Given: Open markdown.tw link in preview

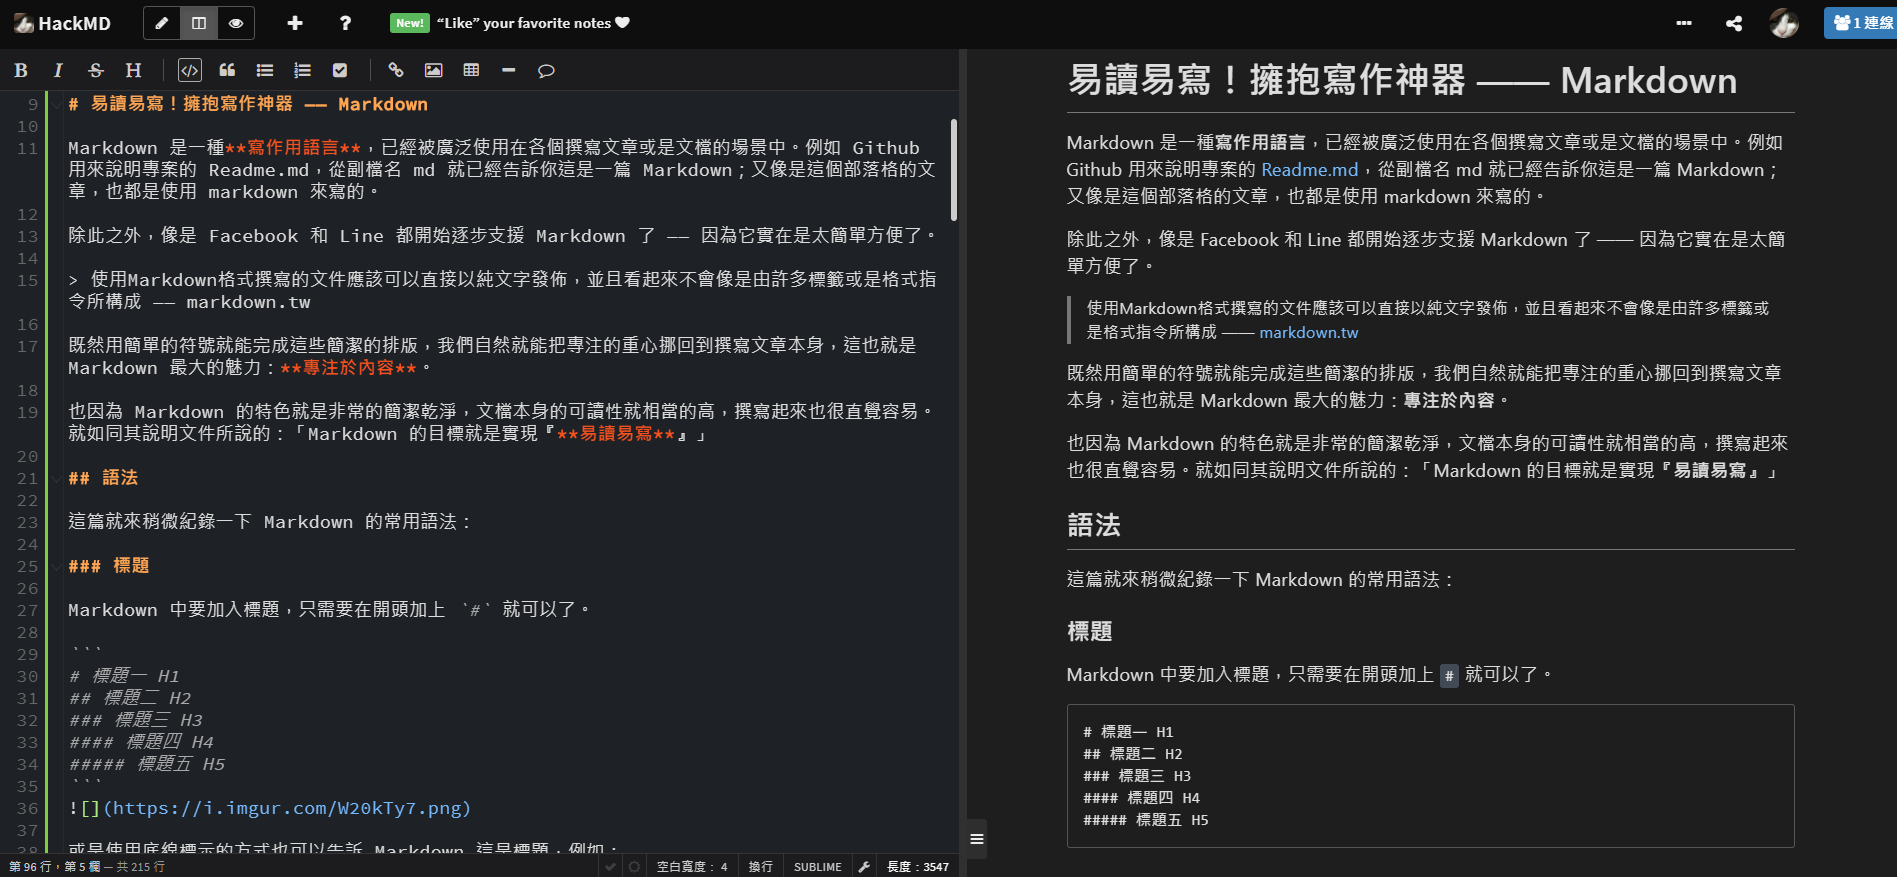Looking at the screenshot, I should coord(1308,332).
